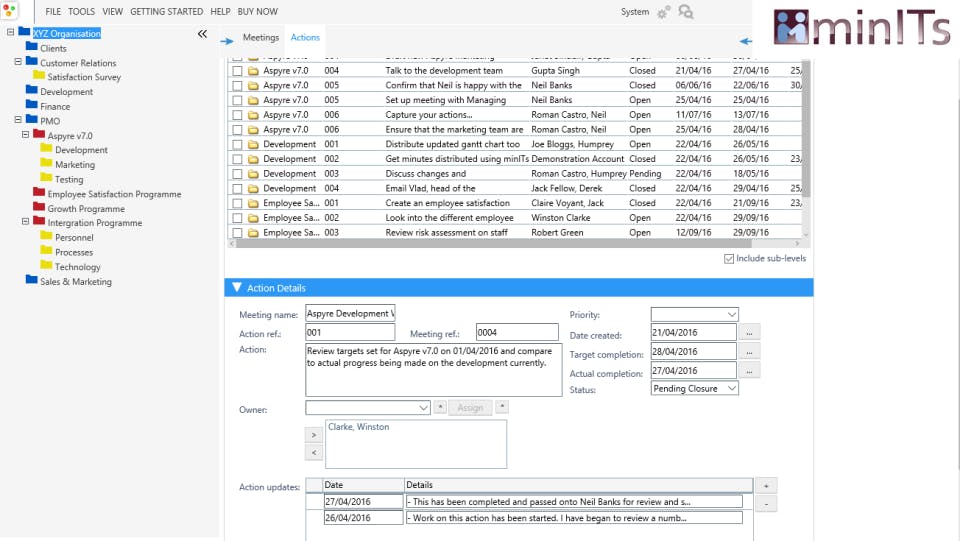
Task: Collapse the Intergration Programme tree node
Action: (25, 222)
